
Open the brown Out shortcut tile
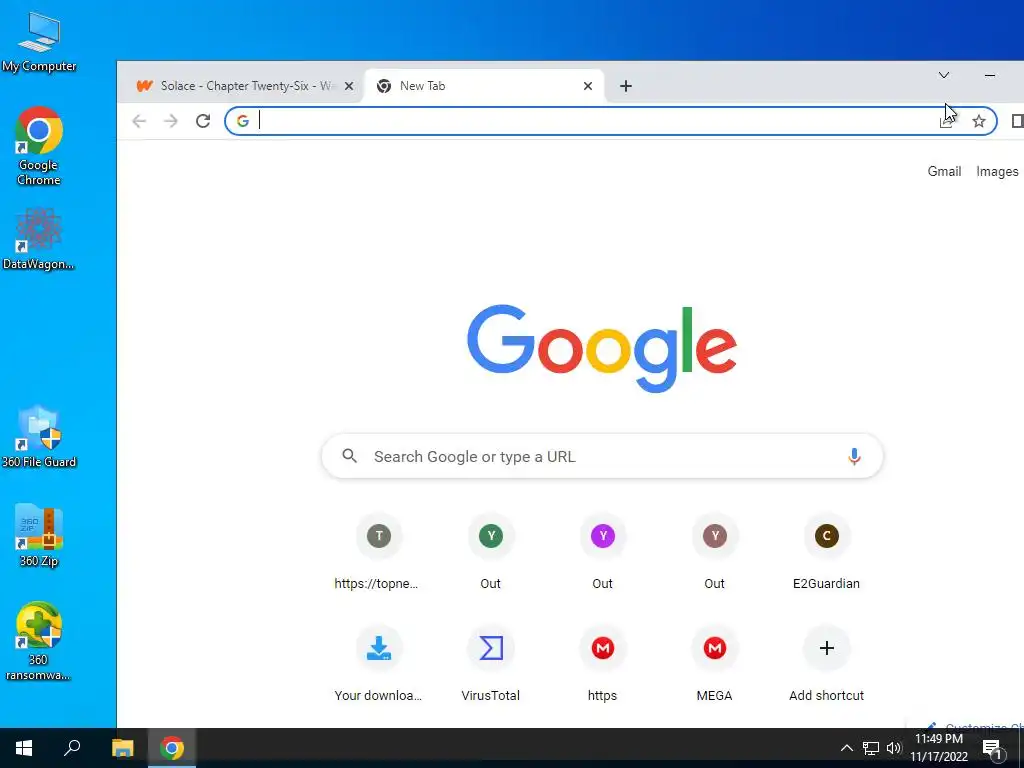tap(714, 552)
